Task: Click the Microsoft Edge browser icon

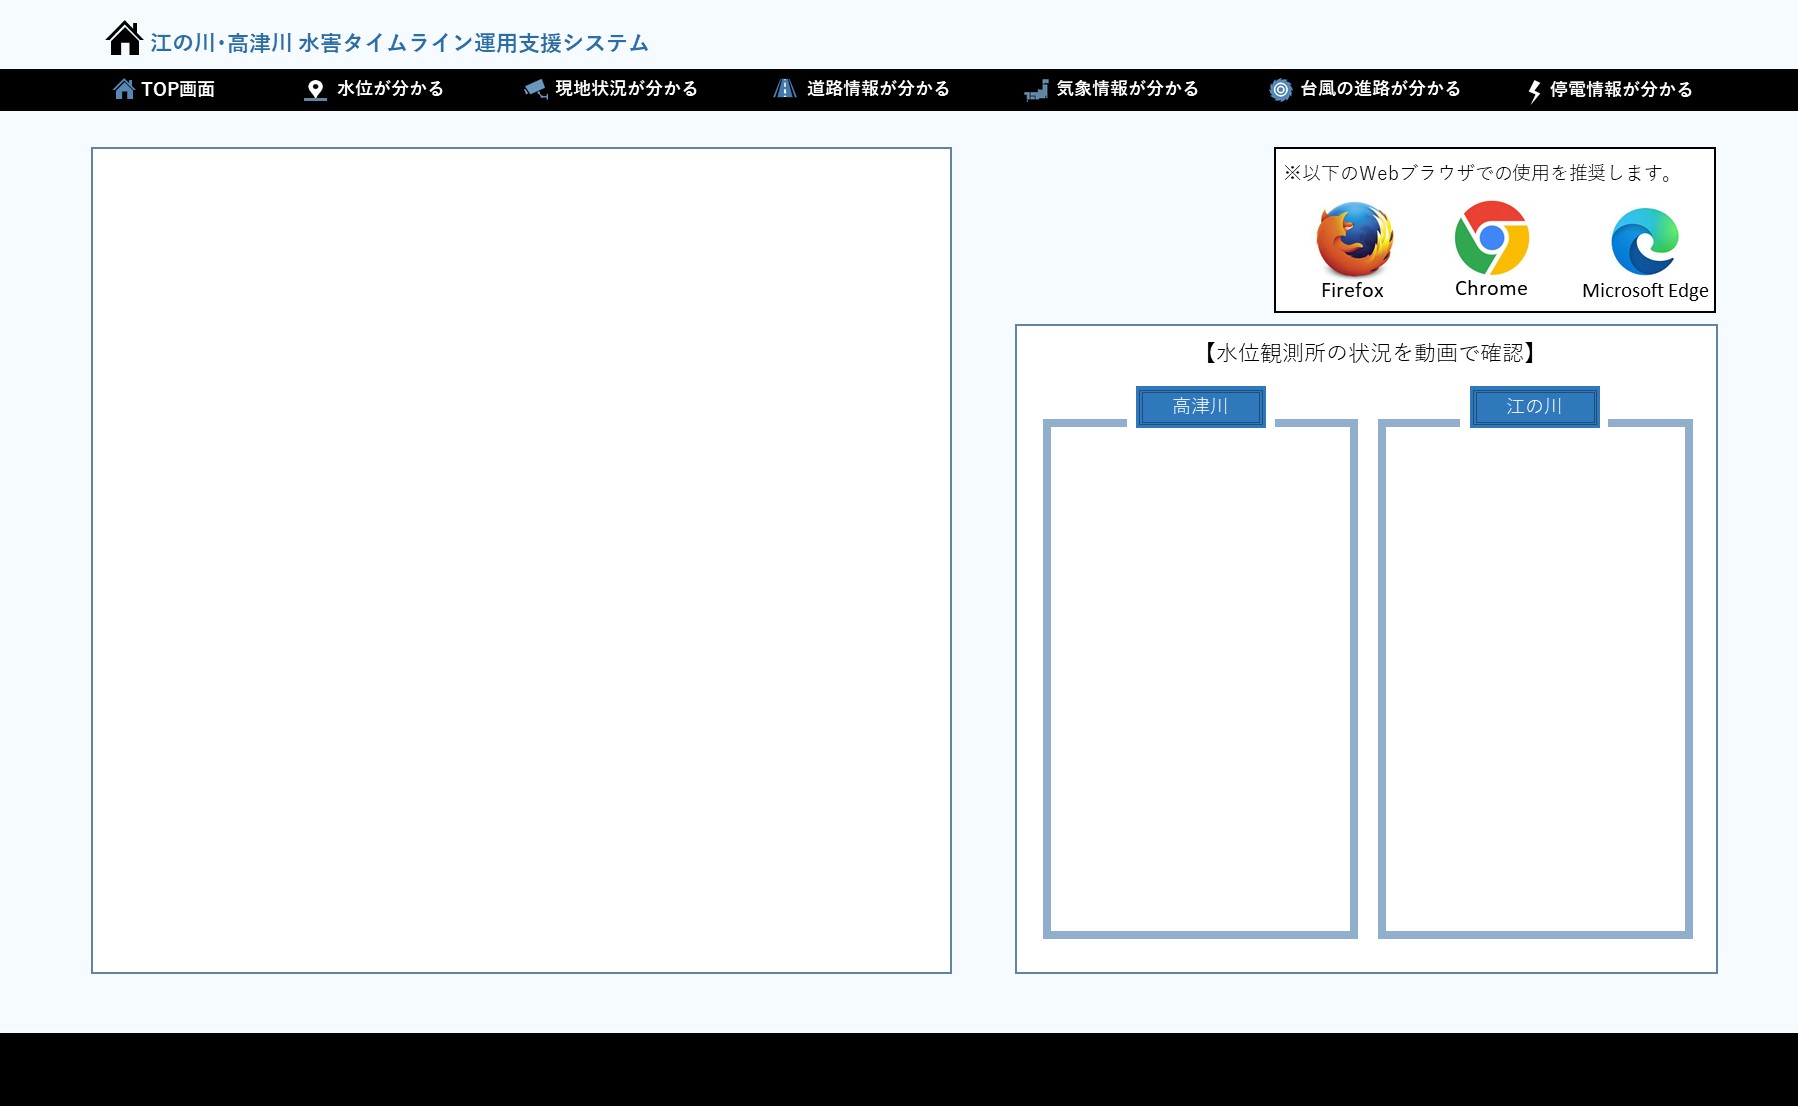Action: pos(1644,241)
